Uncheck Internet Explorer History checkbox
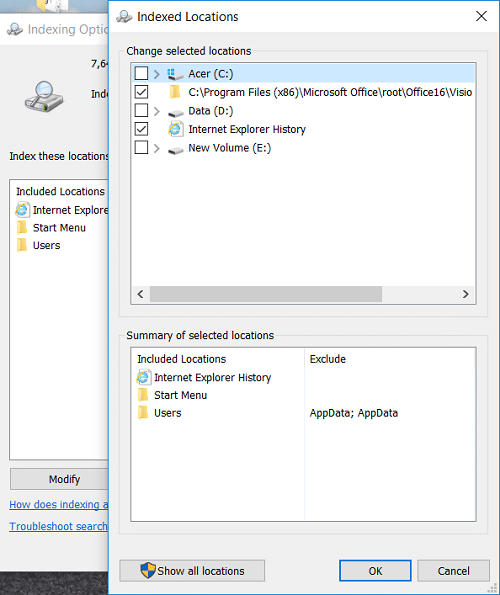This screenshot has width=500, height=595. click(x=141, y=129)
